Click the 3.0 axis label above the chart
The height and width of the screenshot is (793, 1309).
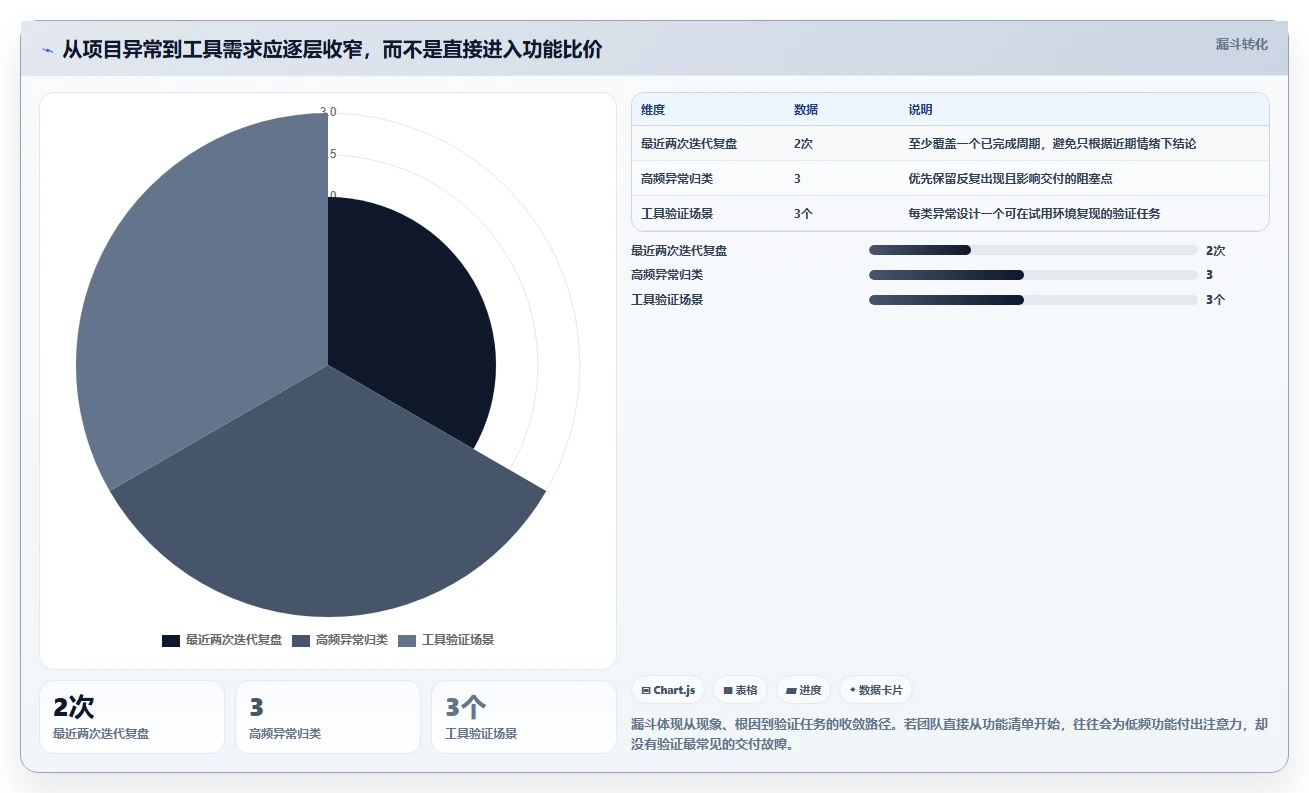pos(328,111)
